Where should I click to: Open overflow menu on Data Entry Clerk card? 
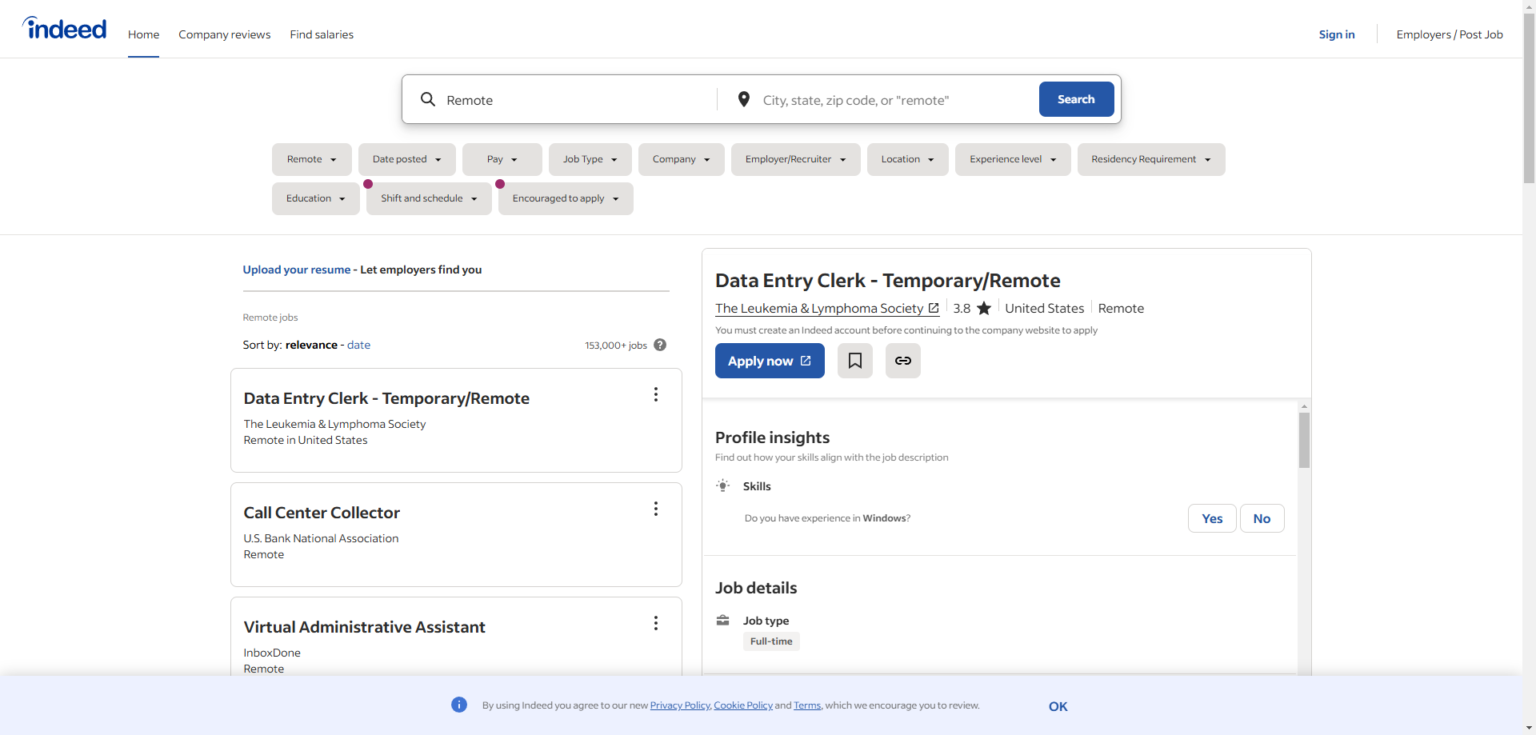point(655,394)
